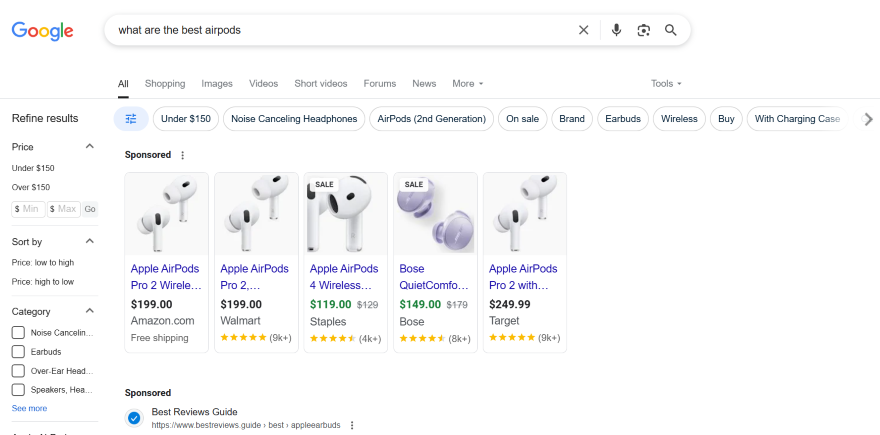
Task: Click the $249.99 Target price
Action: pos(510,305)
